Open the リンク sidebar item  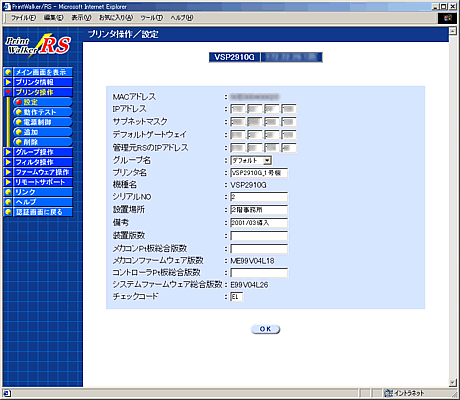pos(43,192)
